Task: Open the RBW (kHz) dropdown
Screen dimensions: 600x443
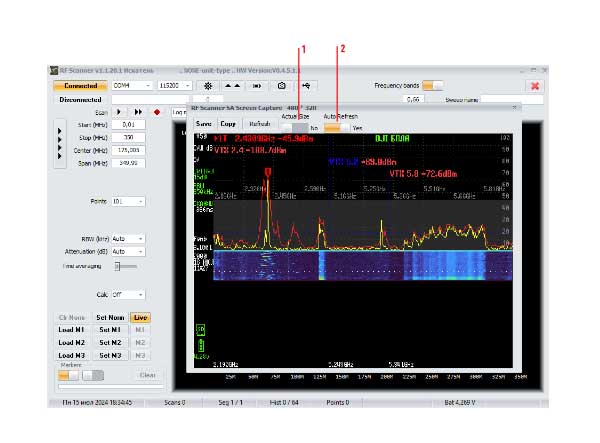Action: (128, 239)
